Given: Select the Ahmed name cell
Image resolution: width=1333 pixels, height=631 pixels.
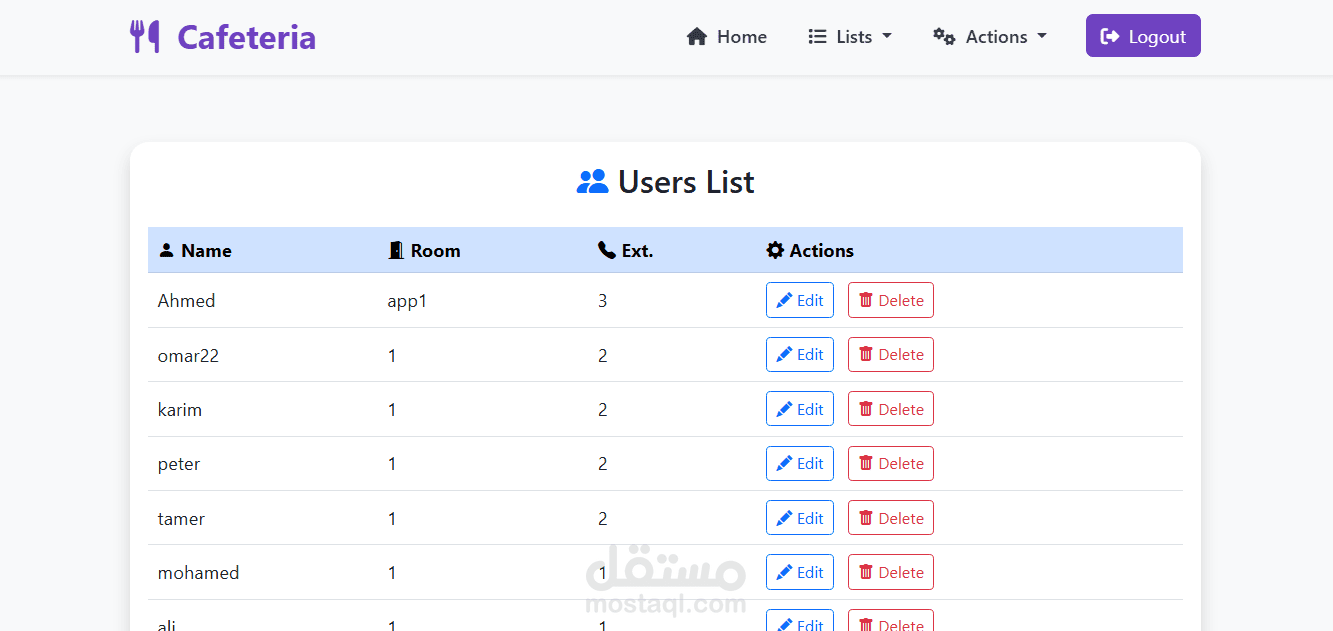Looking at the screenshot, I should [x=187, y=300].
